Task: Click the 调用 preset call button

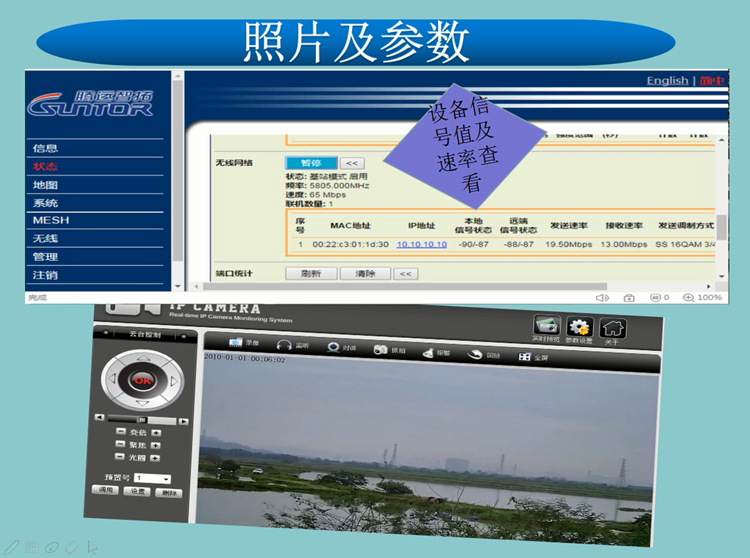Action: pyautogui.click(x=105, y=490)
